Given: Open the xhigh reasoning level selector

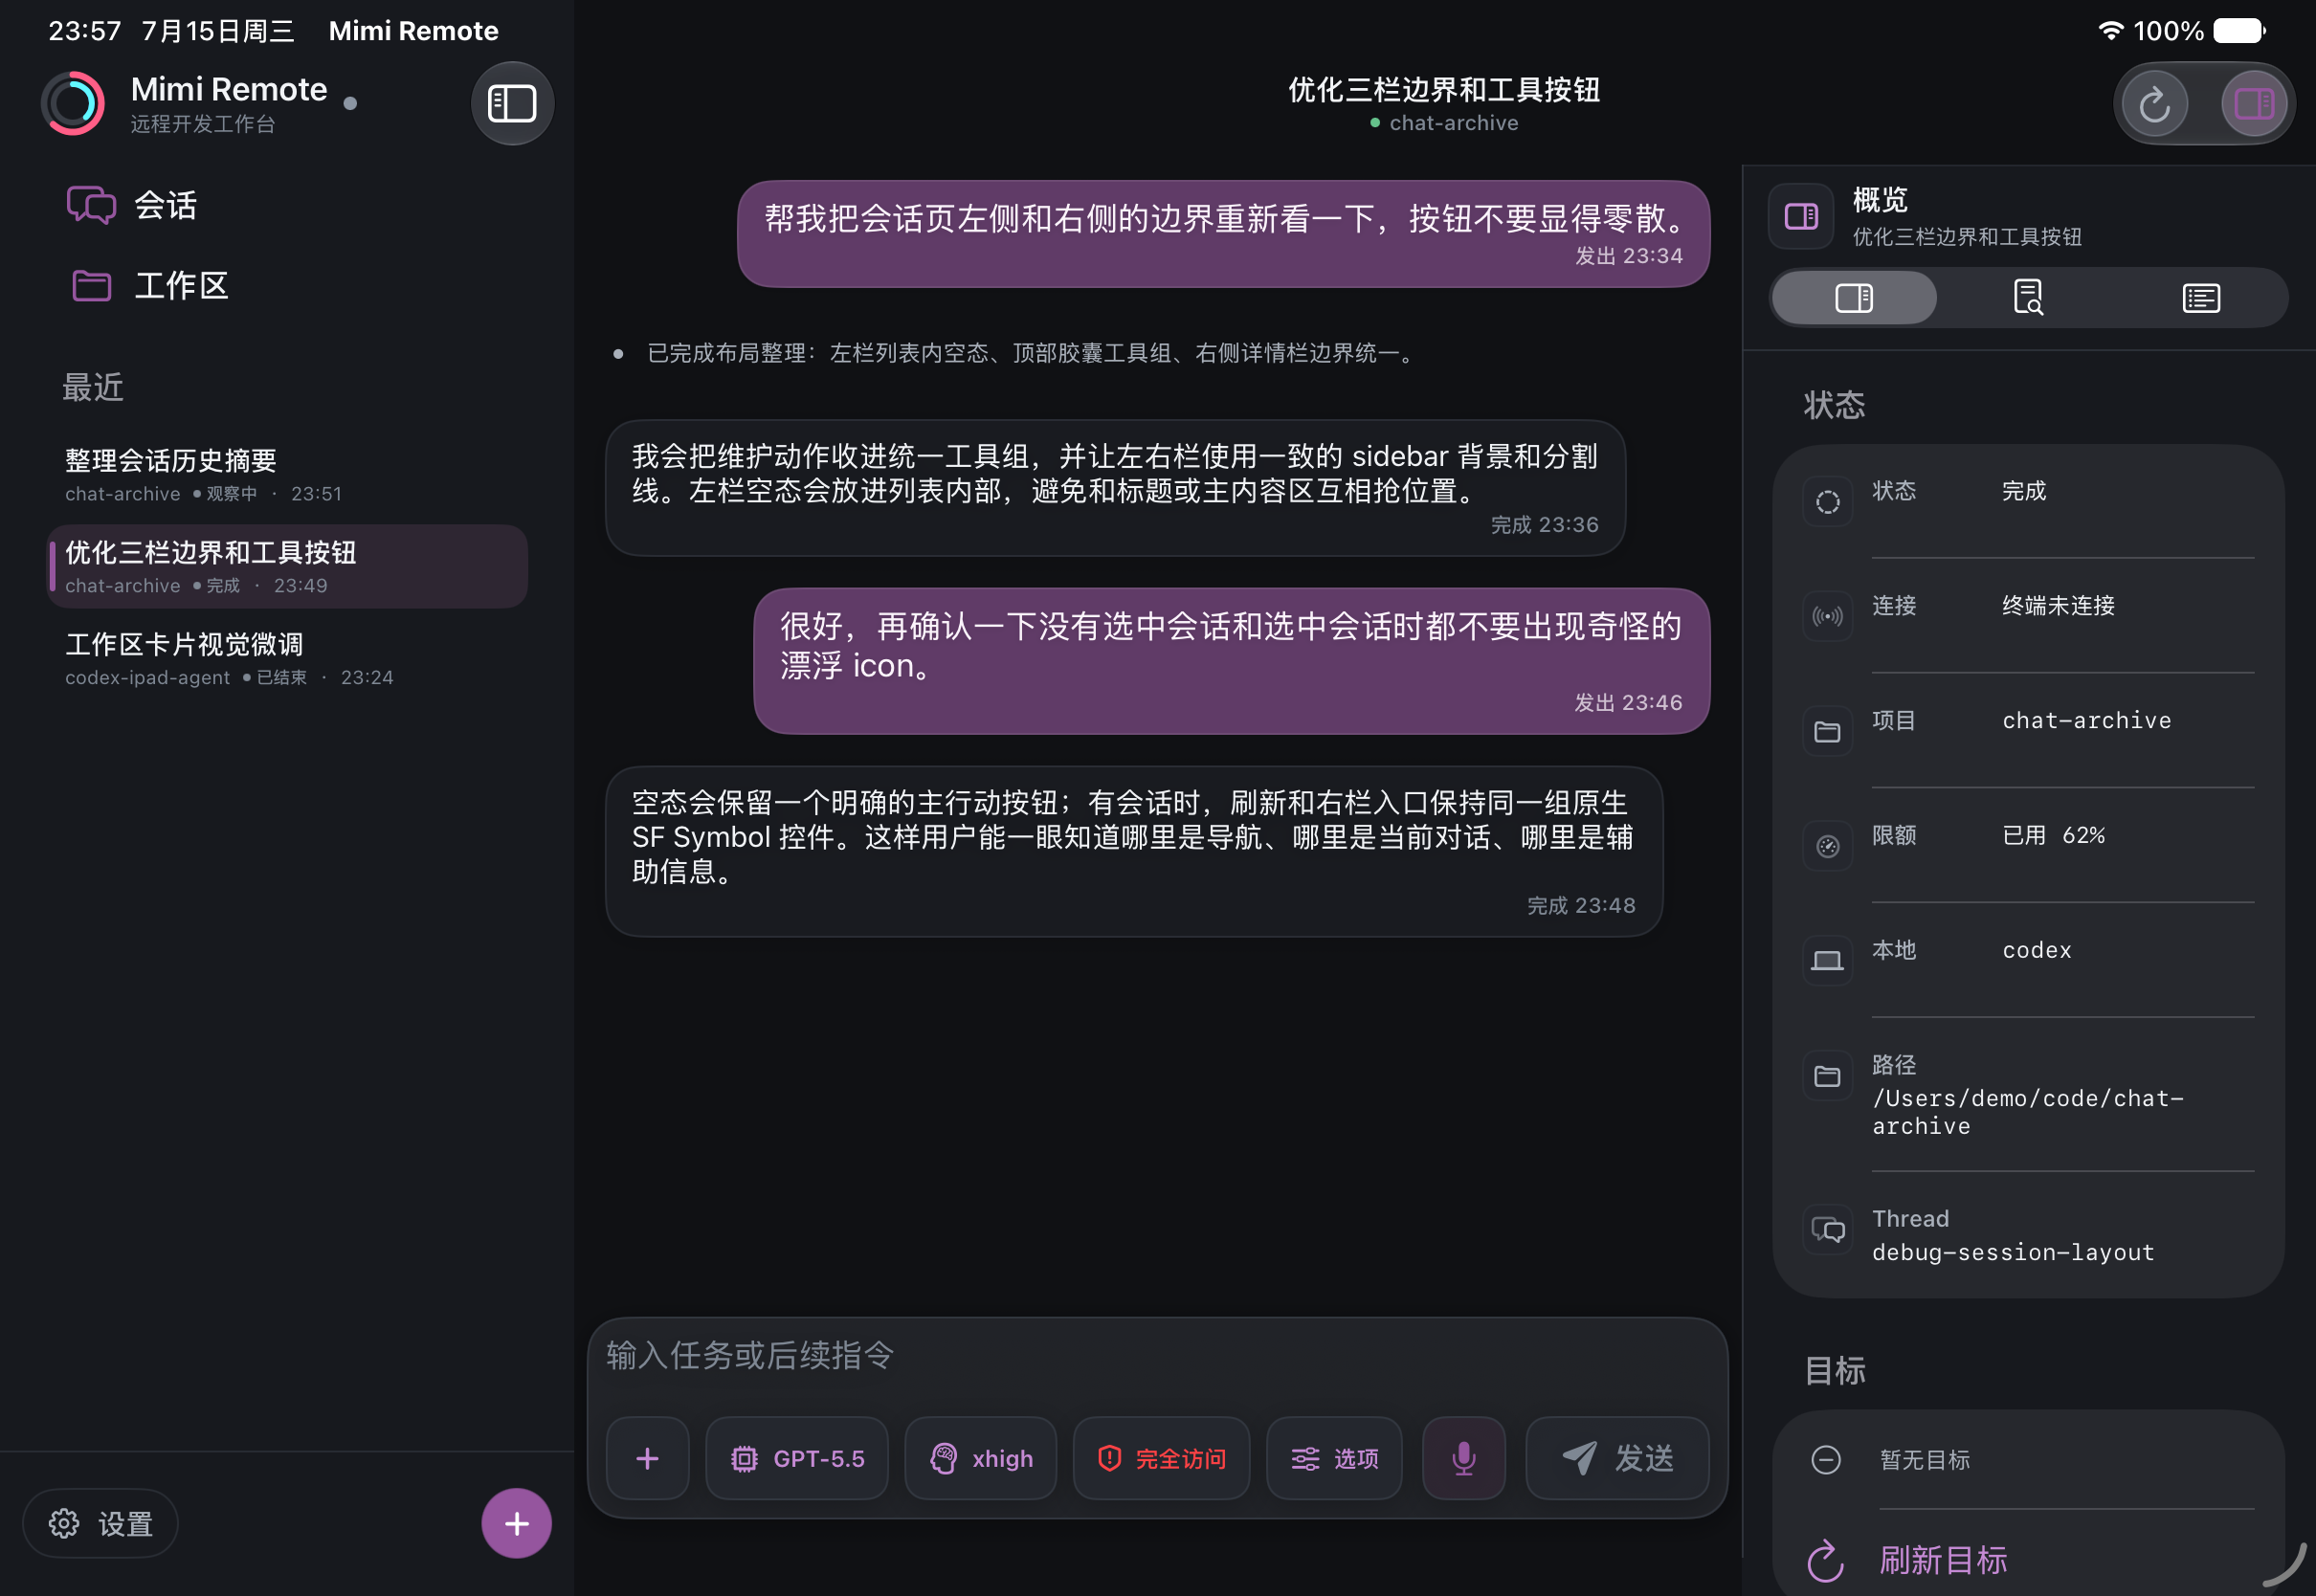Looking at the screenshot, I should pos(980,1458).
